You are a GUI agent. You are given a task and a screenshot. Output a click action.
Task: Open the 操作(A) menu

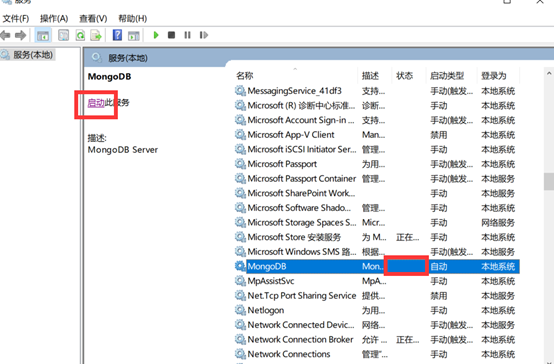54,18
